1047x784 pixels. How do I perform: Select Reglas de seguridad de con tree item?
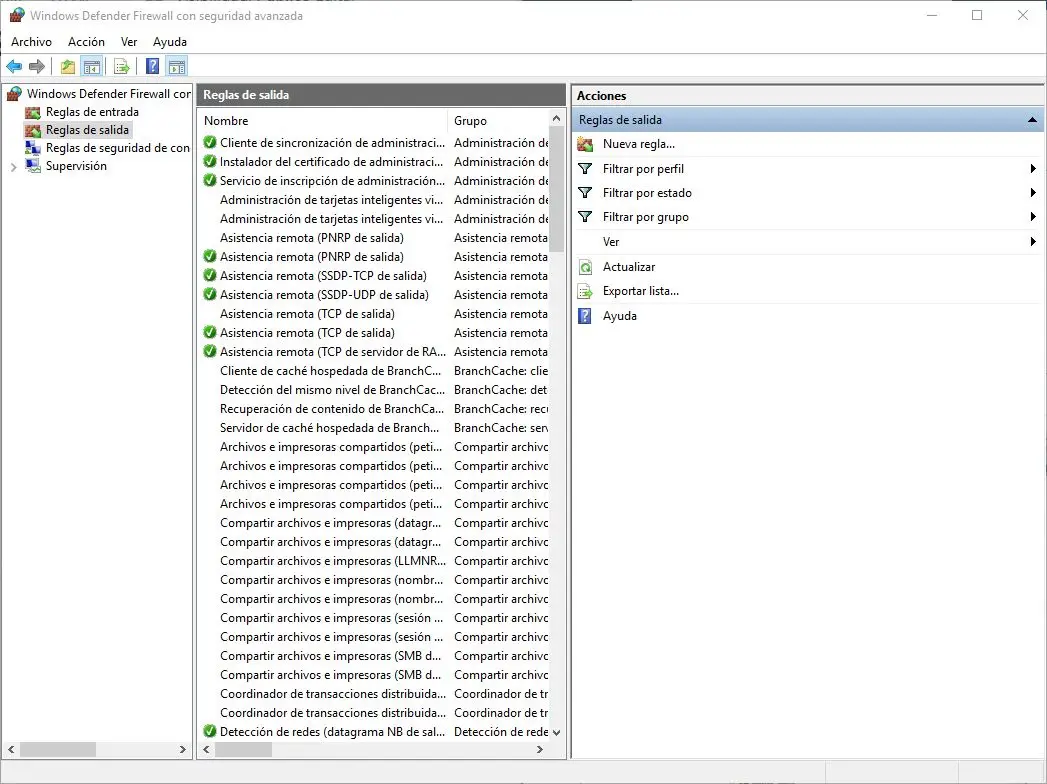(x=118, y=148)
